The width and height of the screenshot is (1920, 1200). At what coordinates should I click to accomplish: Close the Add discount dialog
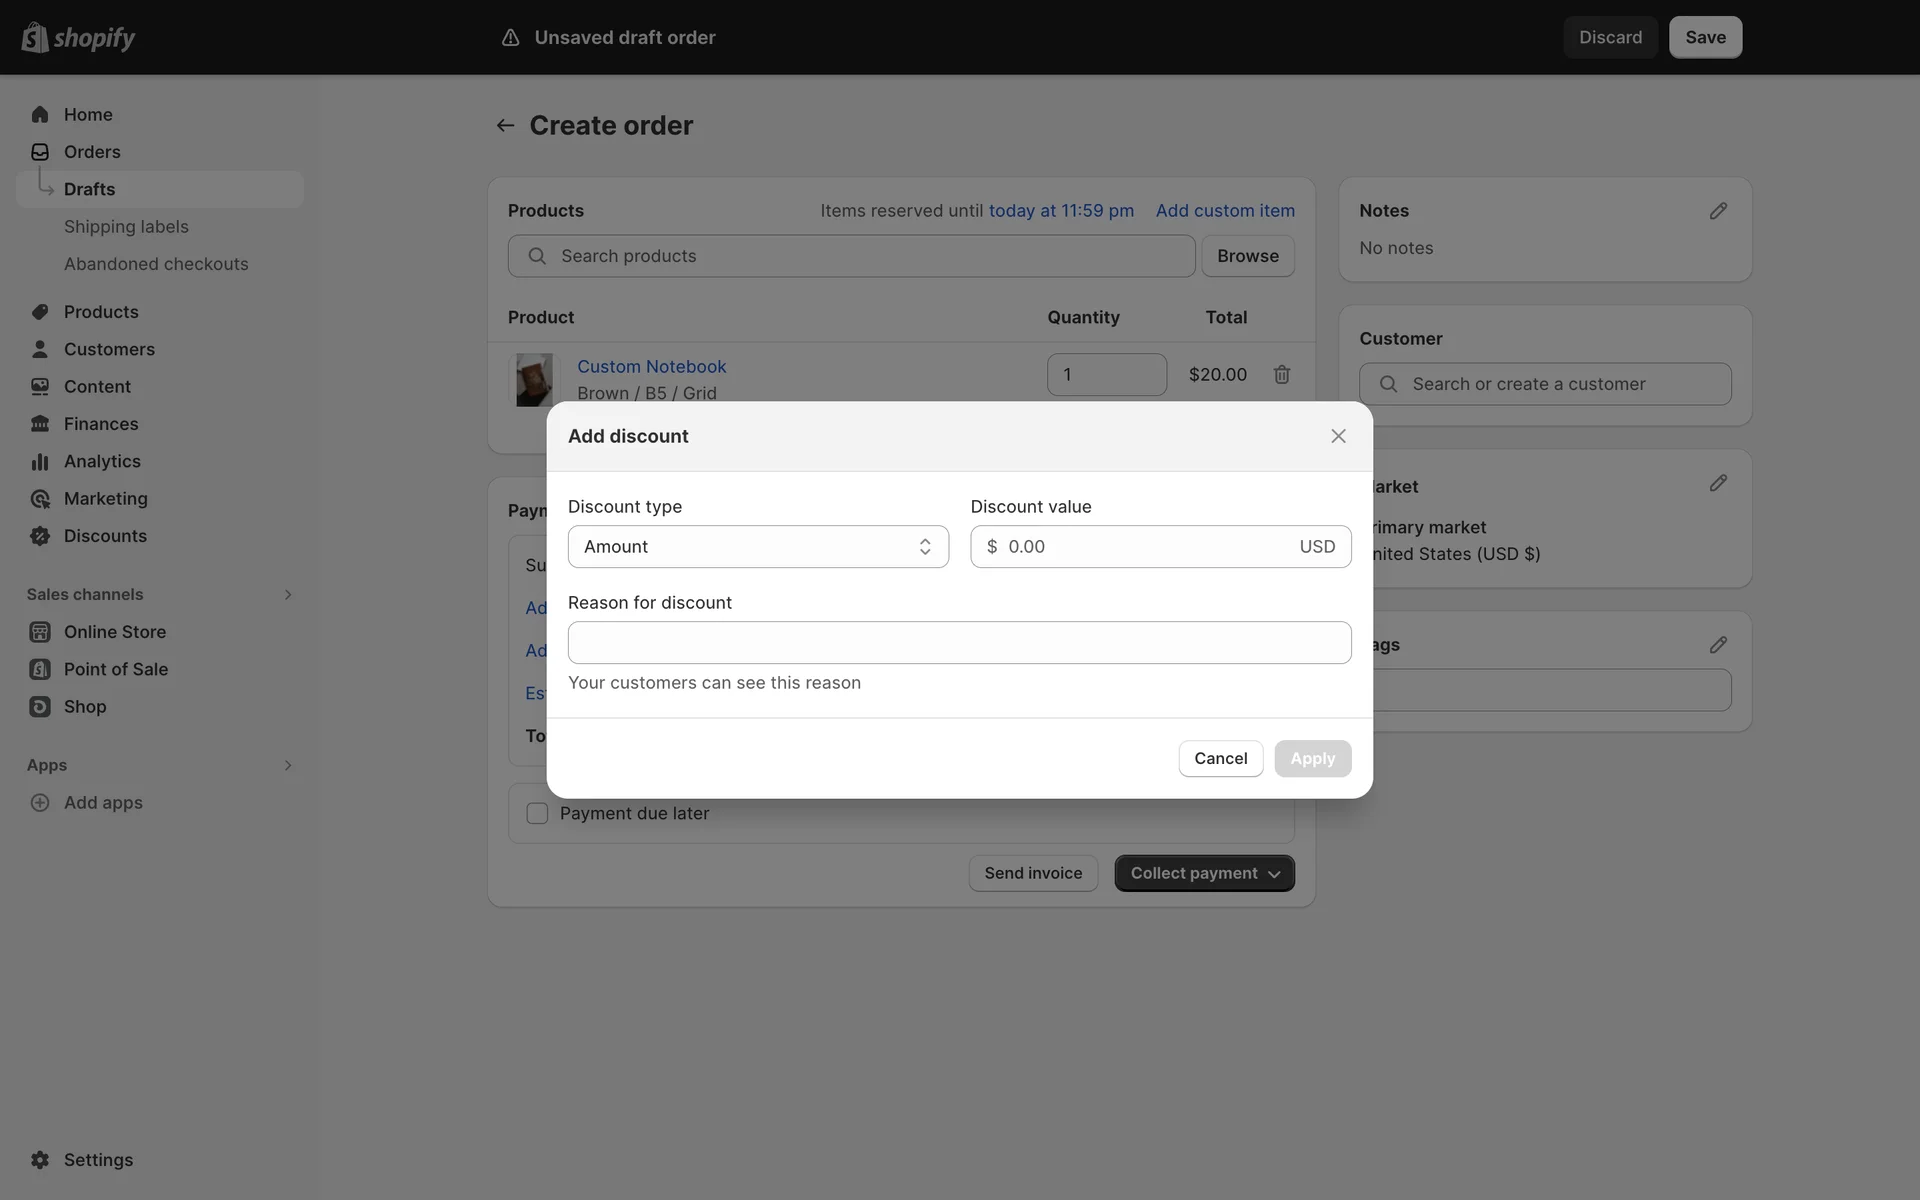[x=1338, y=436]
